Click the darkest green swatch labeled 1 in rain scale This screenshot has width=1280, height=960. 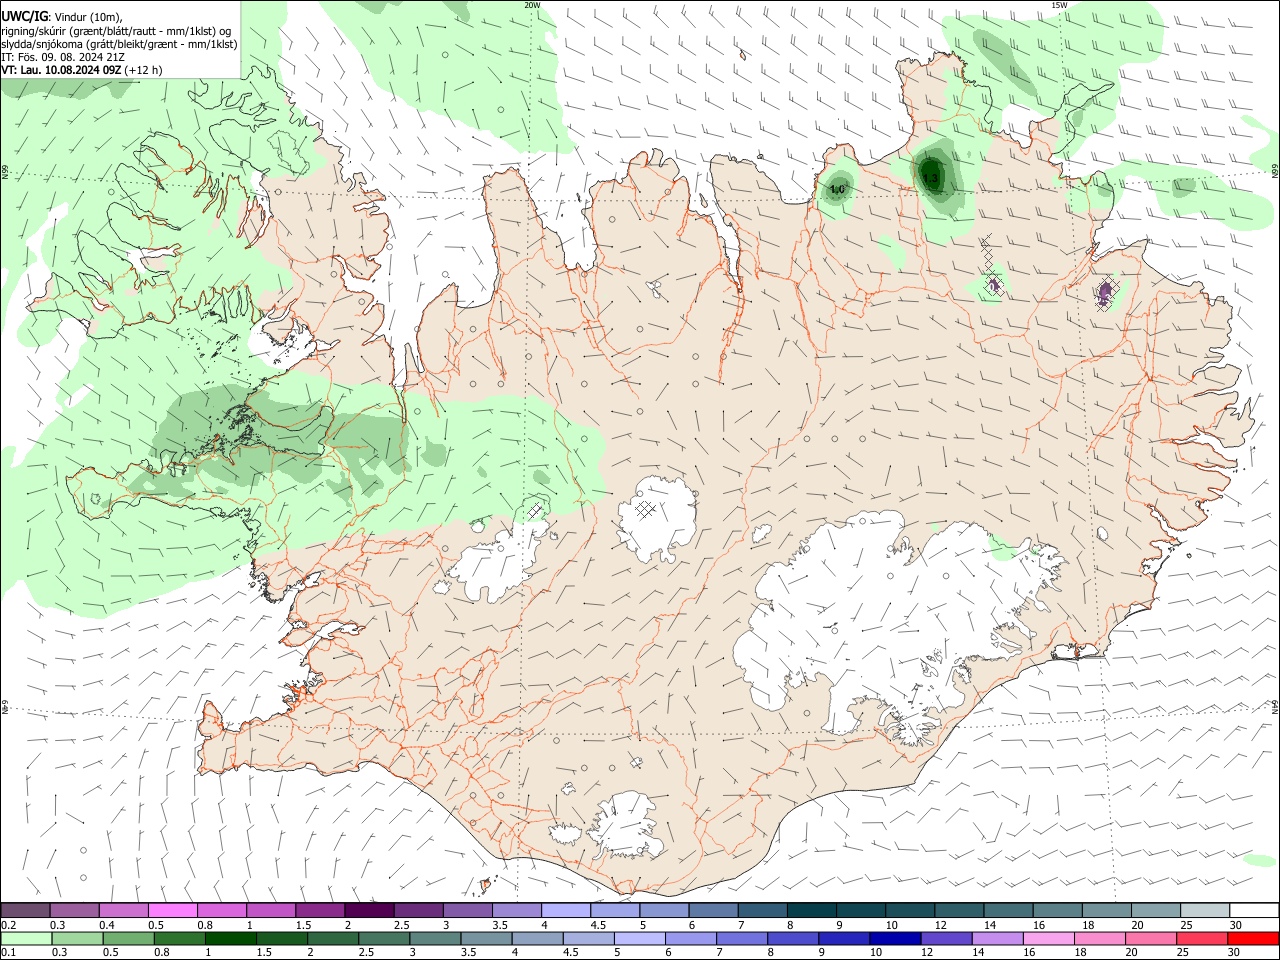pyautogui.click(x=229, y=939)
